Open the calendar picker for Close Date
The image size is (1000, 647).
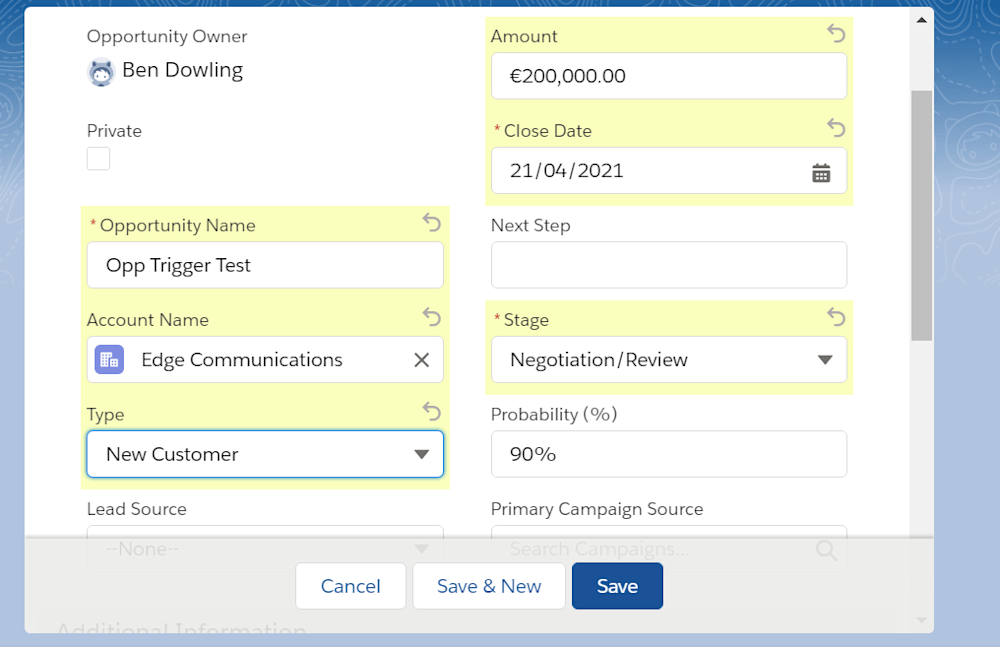(x=821, y=172)
